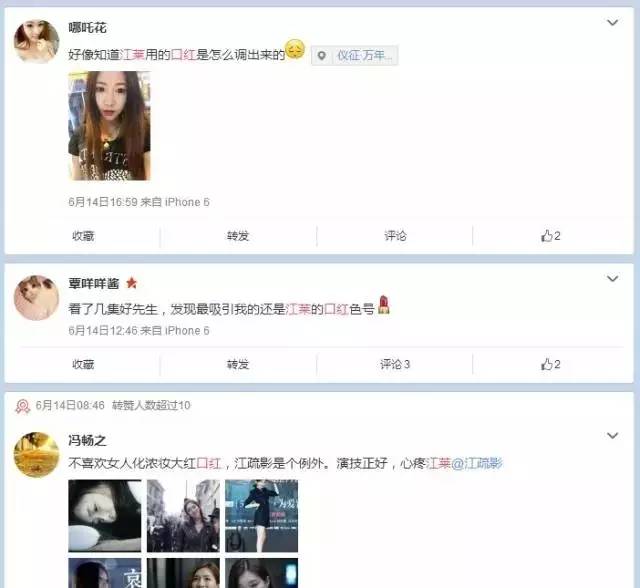Open 评论 3 on 蕈咩咩酱's post
Viewport: 640px width, 588px height.
(x=395, y=364)
